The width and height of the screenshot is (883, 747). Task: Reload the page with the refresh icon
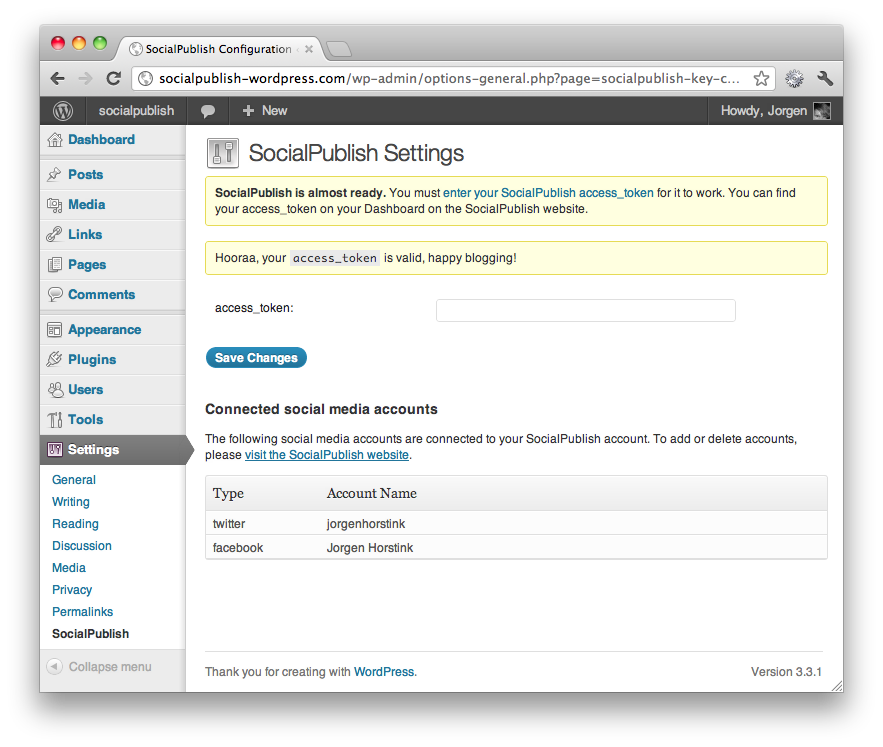(114, 78)
